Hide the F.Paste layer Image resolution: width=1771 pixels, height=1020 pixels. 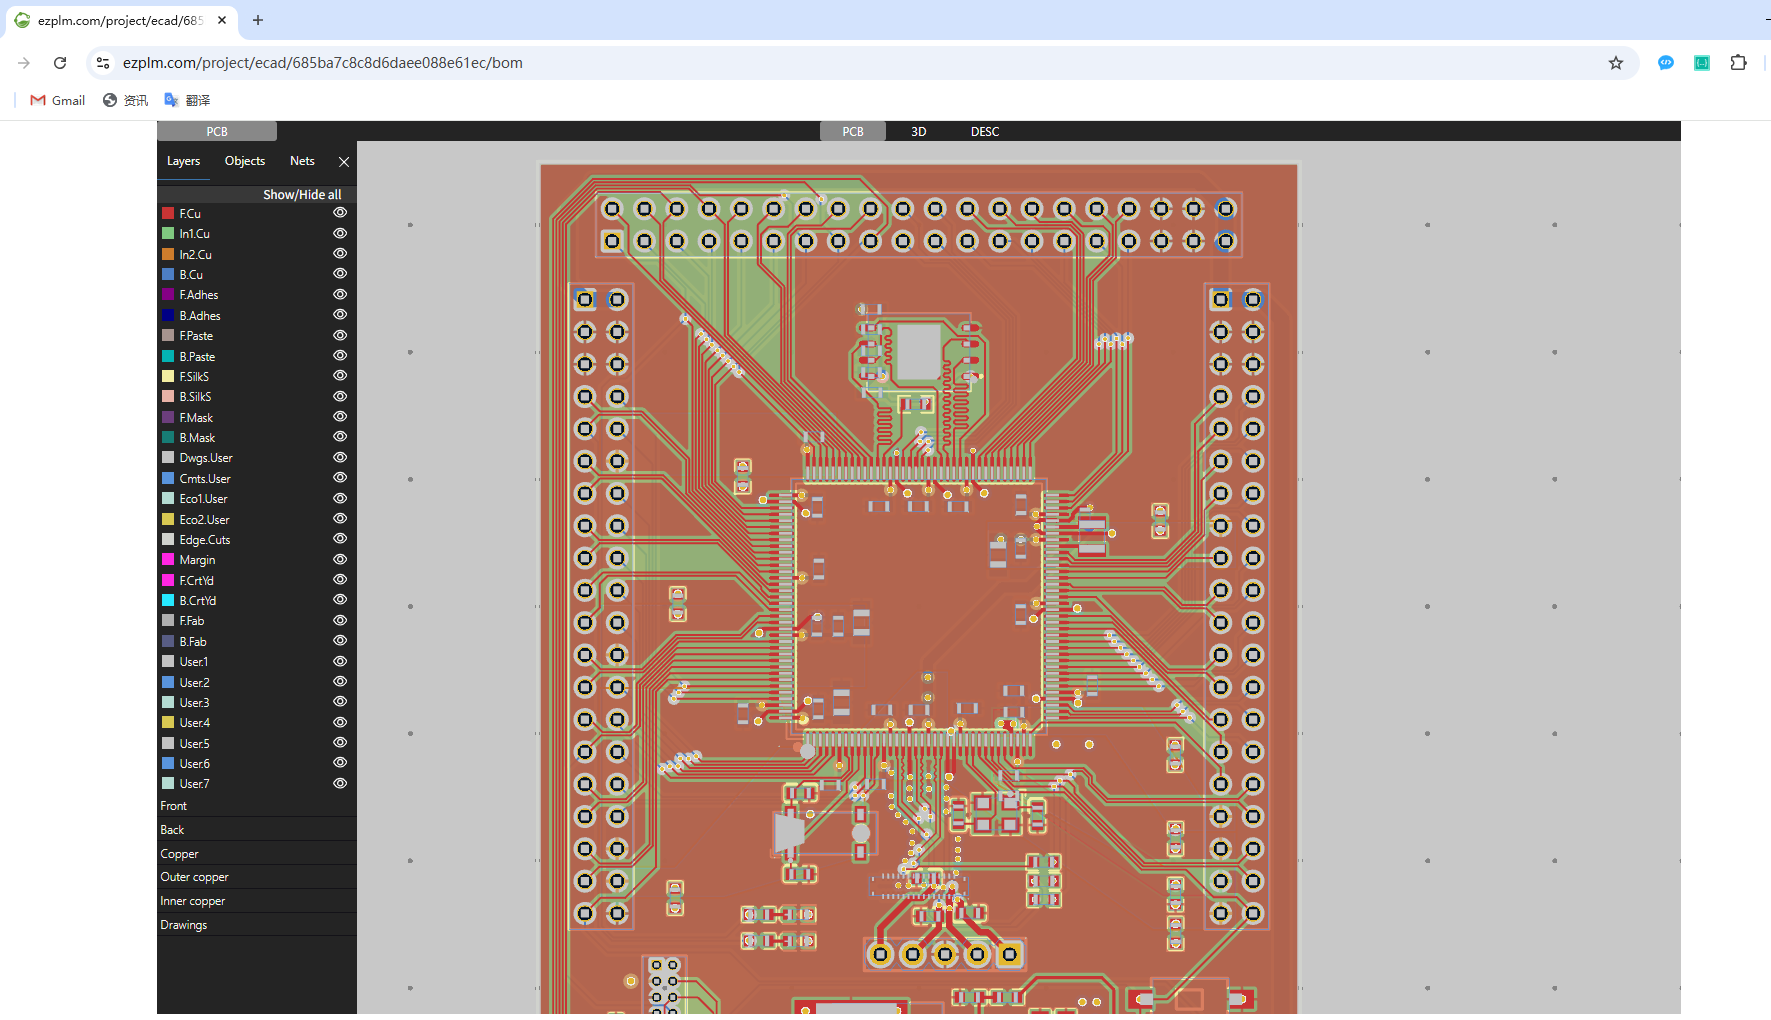point(340,335)
